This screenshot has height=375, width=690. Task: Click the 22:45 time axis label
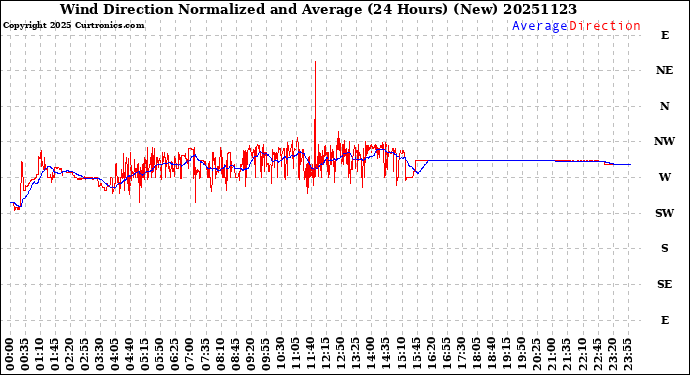pyautogui.click(x=597, y=354)
